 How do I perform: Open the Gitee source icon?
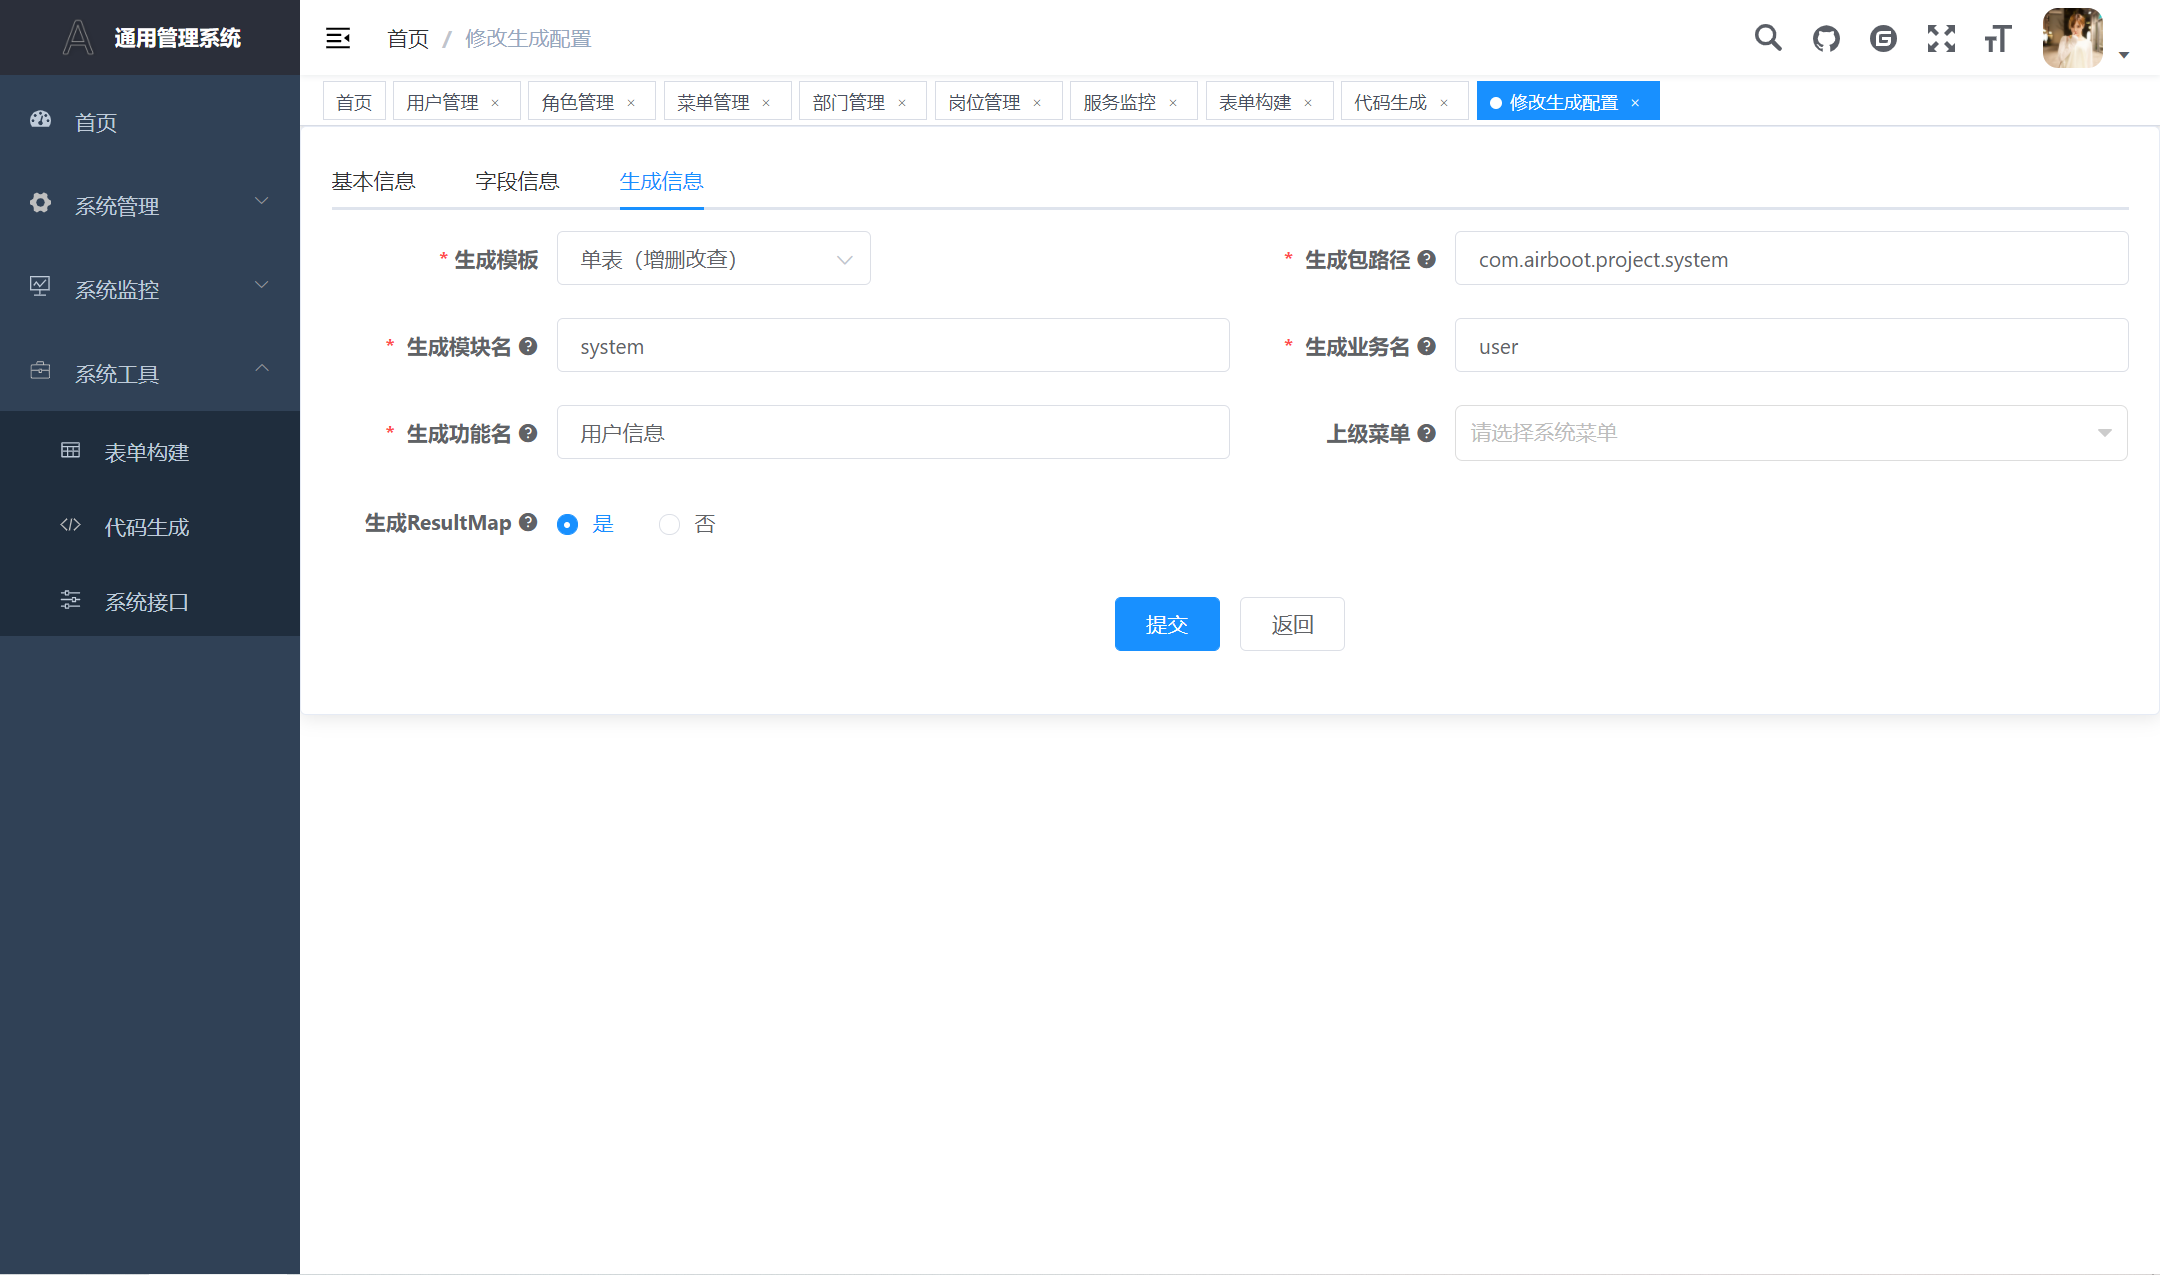coord(1883,38)
